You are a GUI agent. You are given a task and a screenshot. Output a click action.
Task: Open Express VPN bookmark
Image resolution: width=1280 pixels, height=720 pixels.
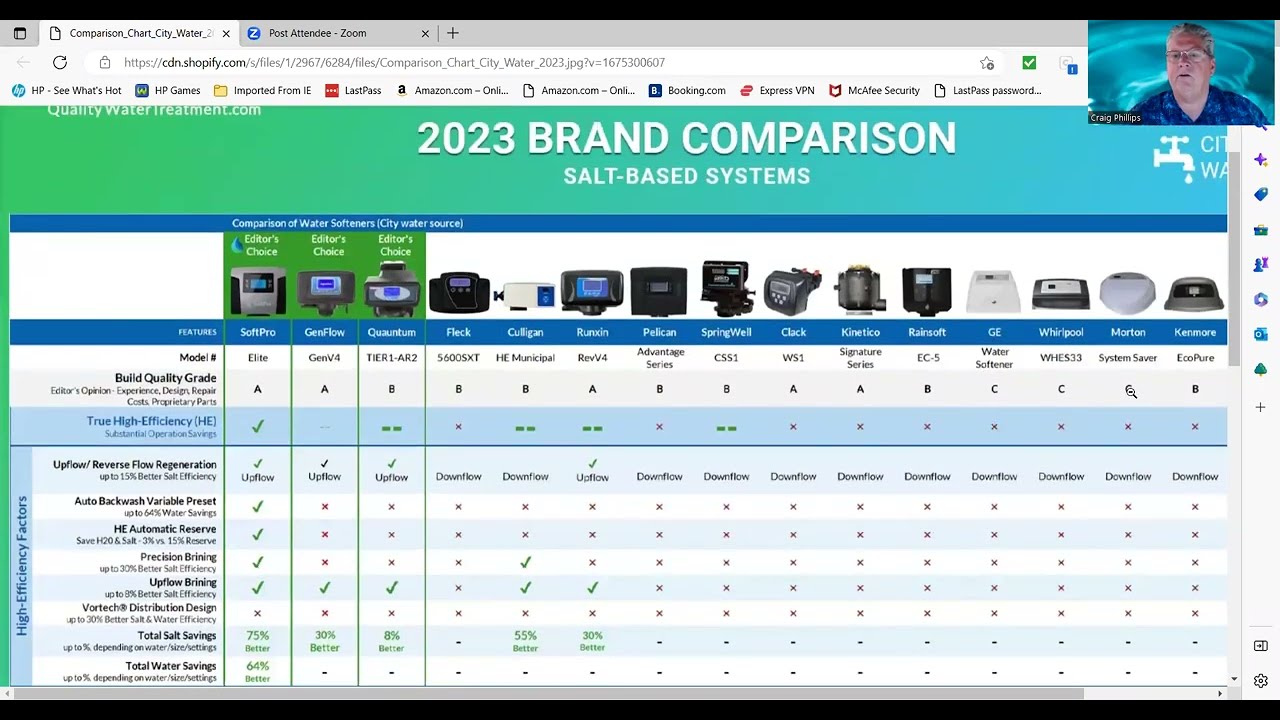[x=777, y=90]
